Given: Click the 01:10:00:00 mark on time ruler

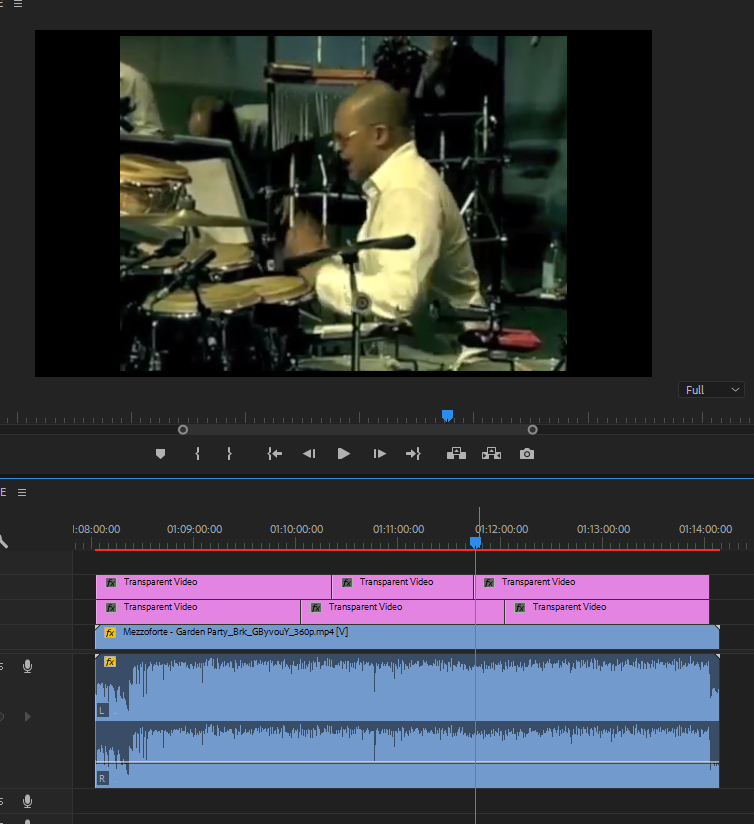Looking at the screenshot, I should [x=296, y=529].
